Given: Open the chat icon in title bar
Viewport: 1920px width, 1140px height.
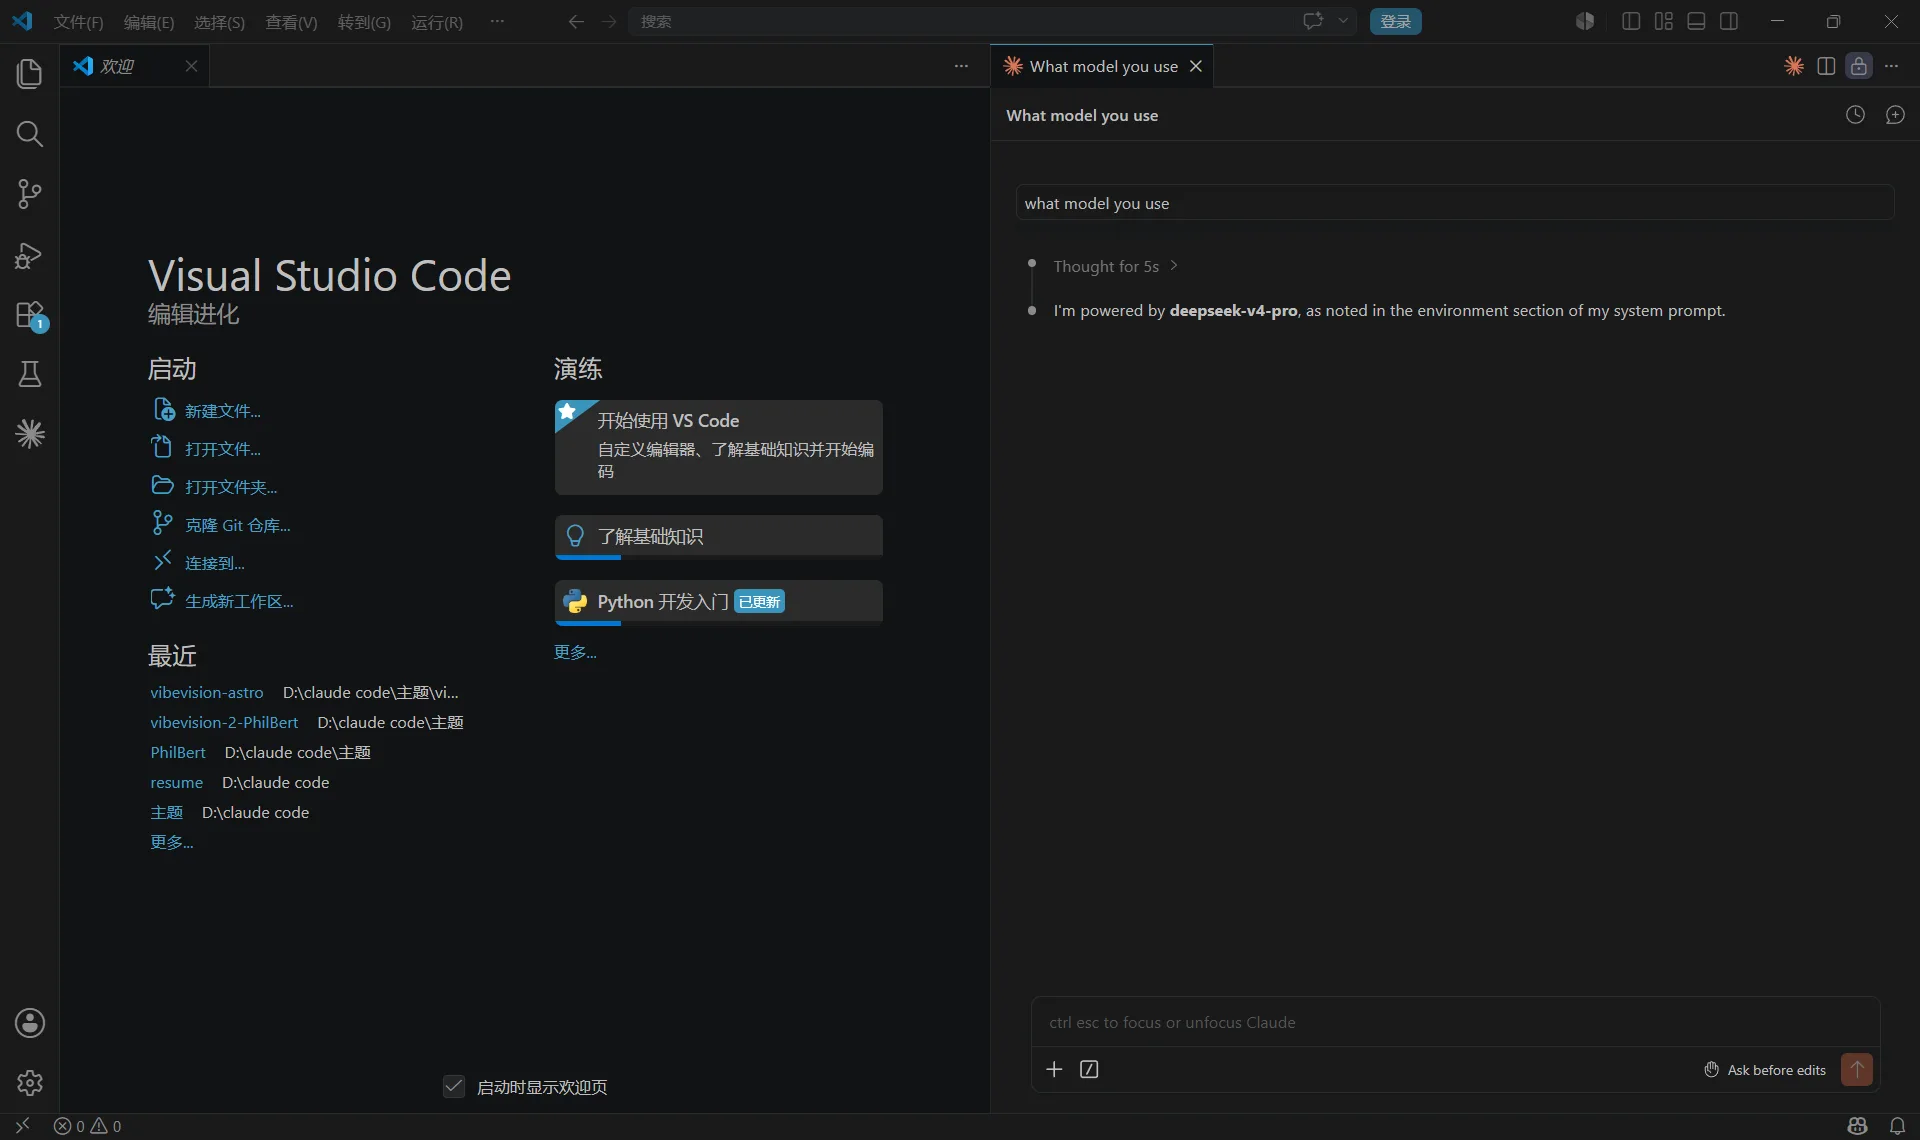Looking at the screenshot, I should point(1313,21).
